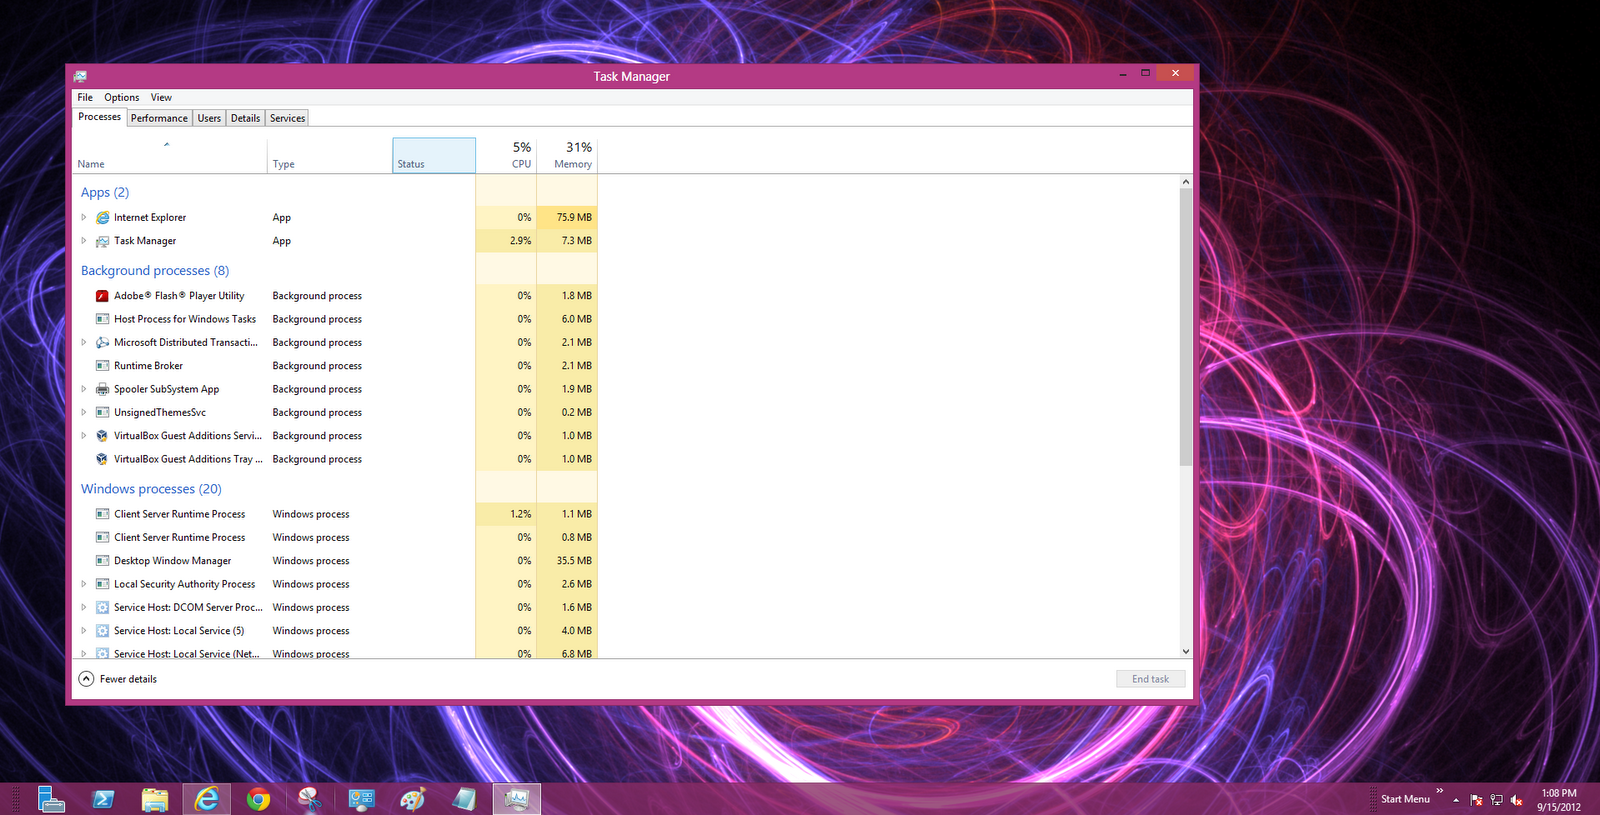Click the Desktop Window Manager process icon
Screen dimensions: 1600x815
click(x=102, y=561)
